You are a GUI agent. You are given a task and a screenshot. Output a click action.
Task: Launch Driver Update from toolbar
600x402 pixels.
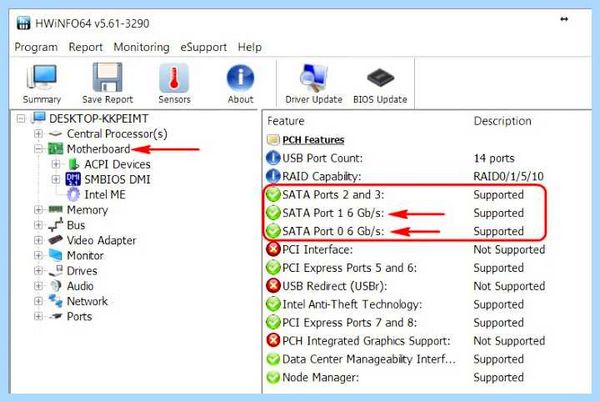point(313,83)
